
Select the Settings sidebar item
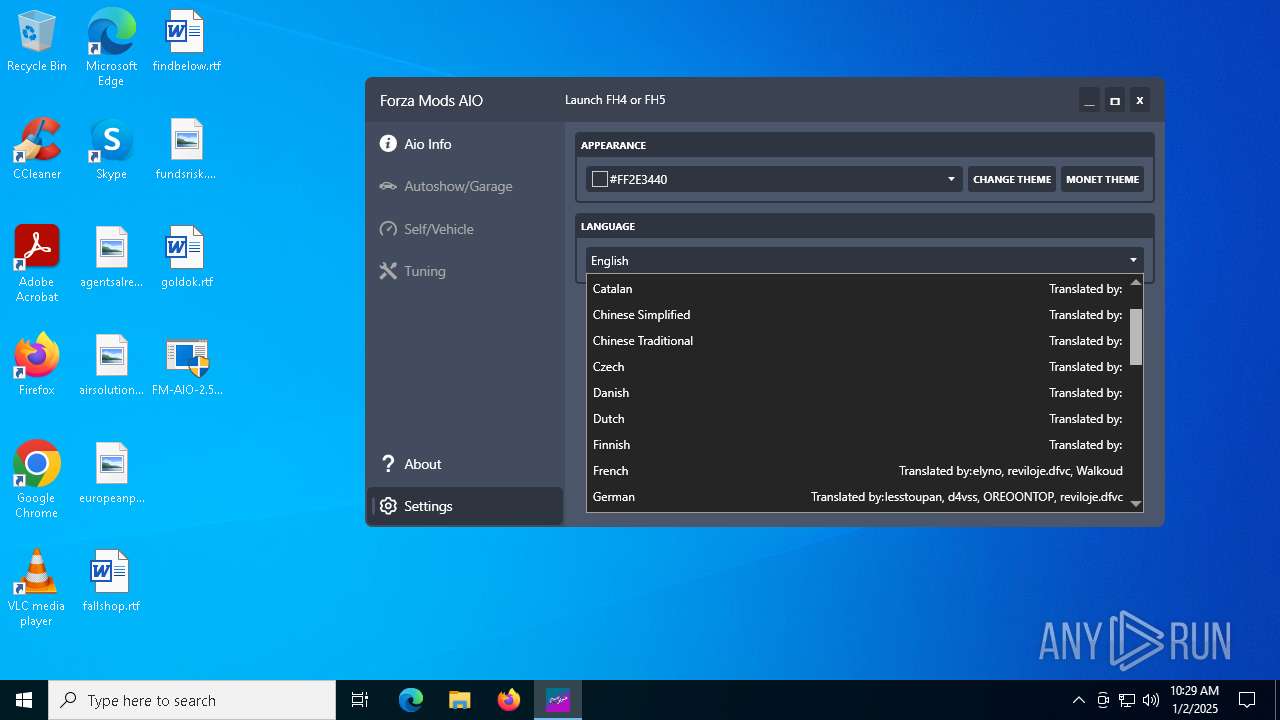coord(465,506)
